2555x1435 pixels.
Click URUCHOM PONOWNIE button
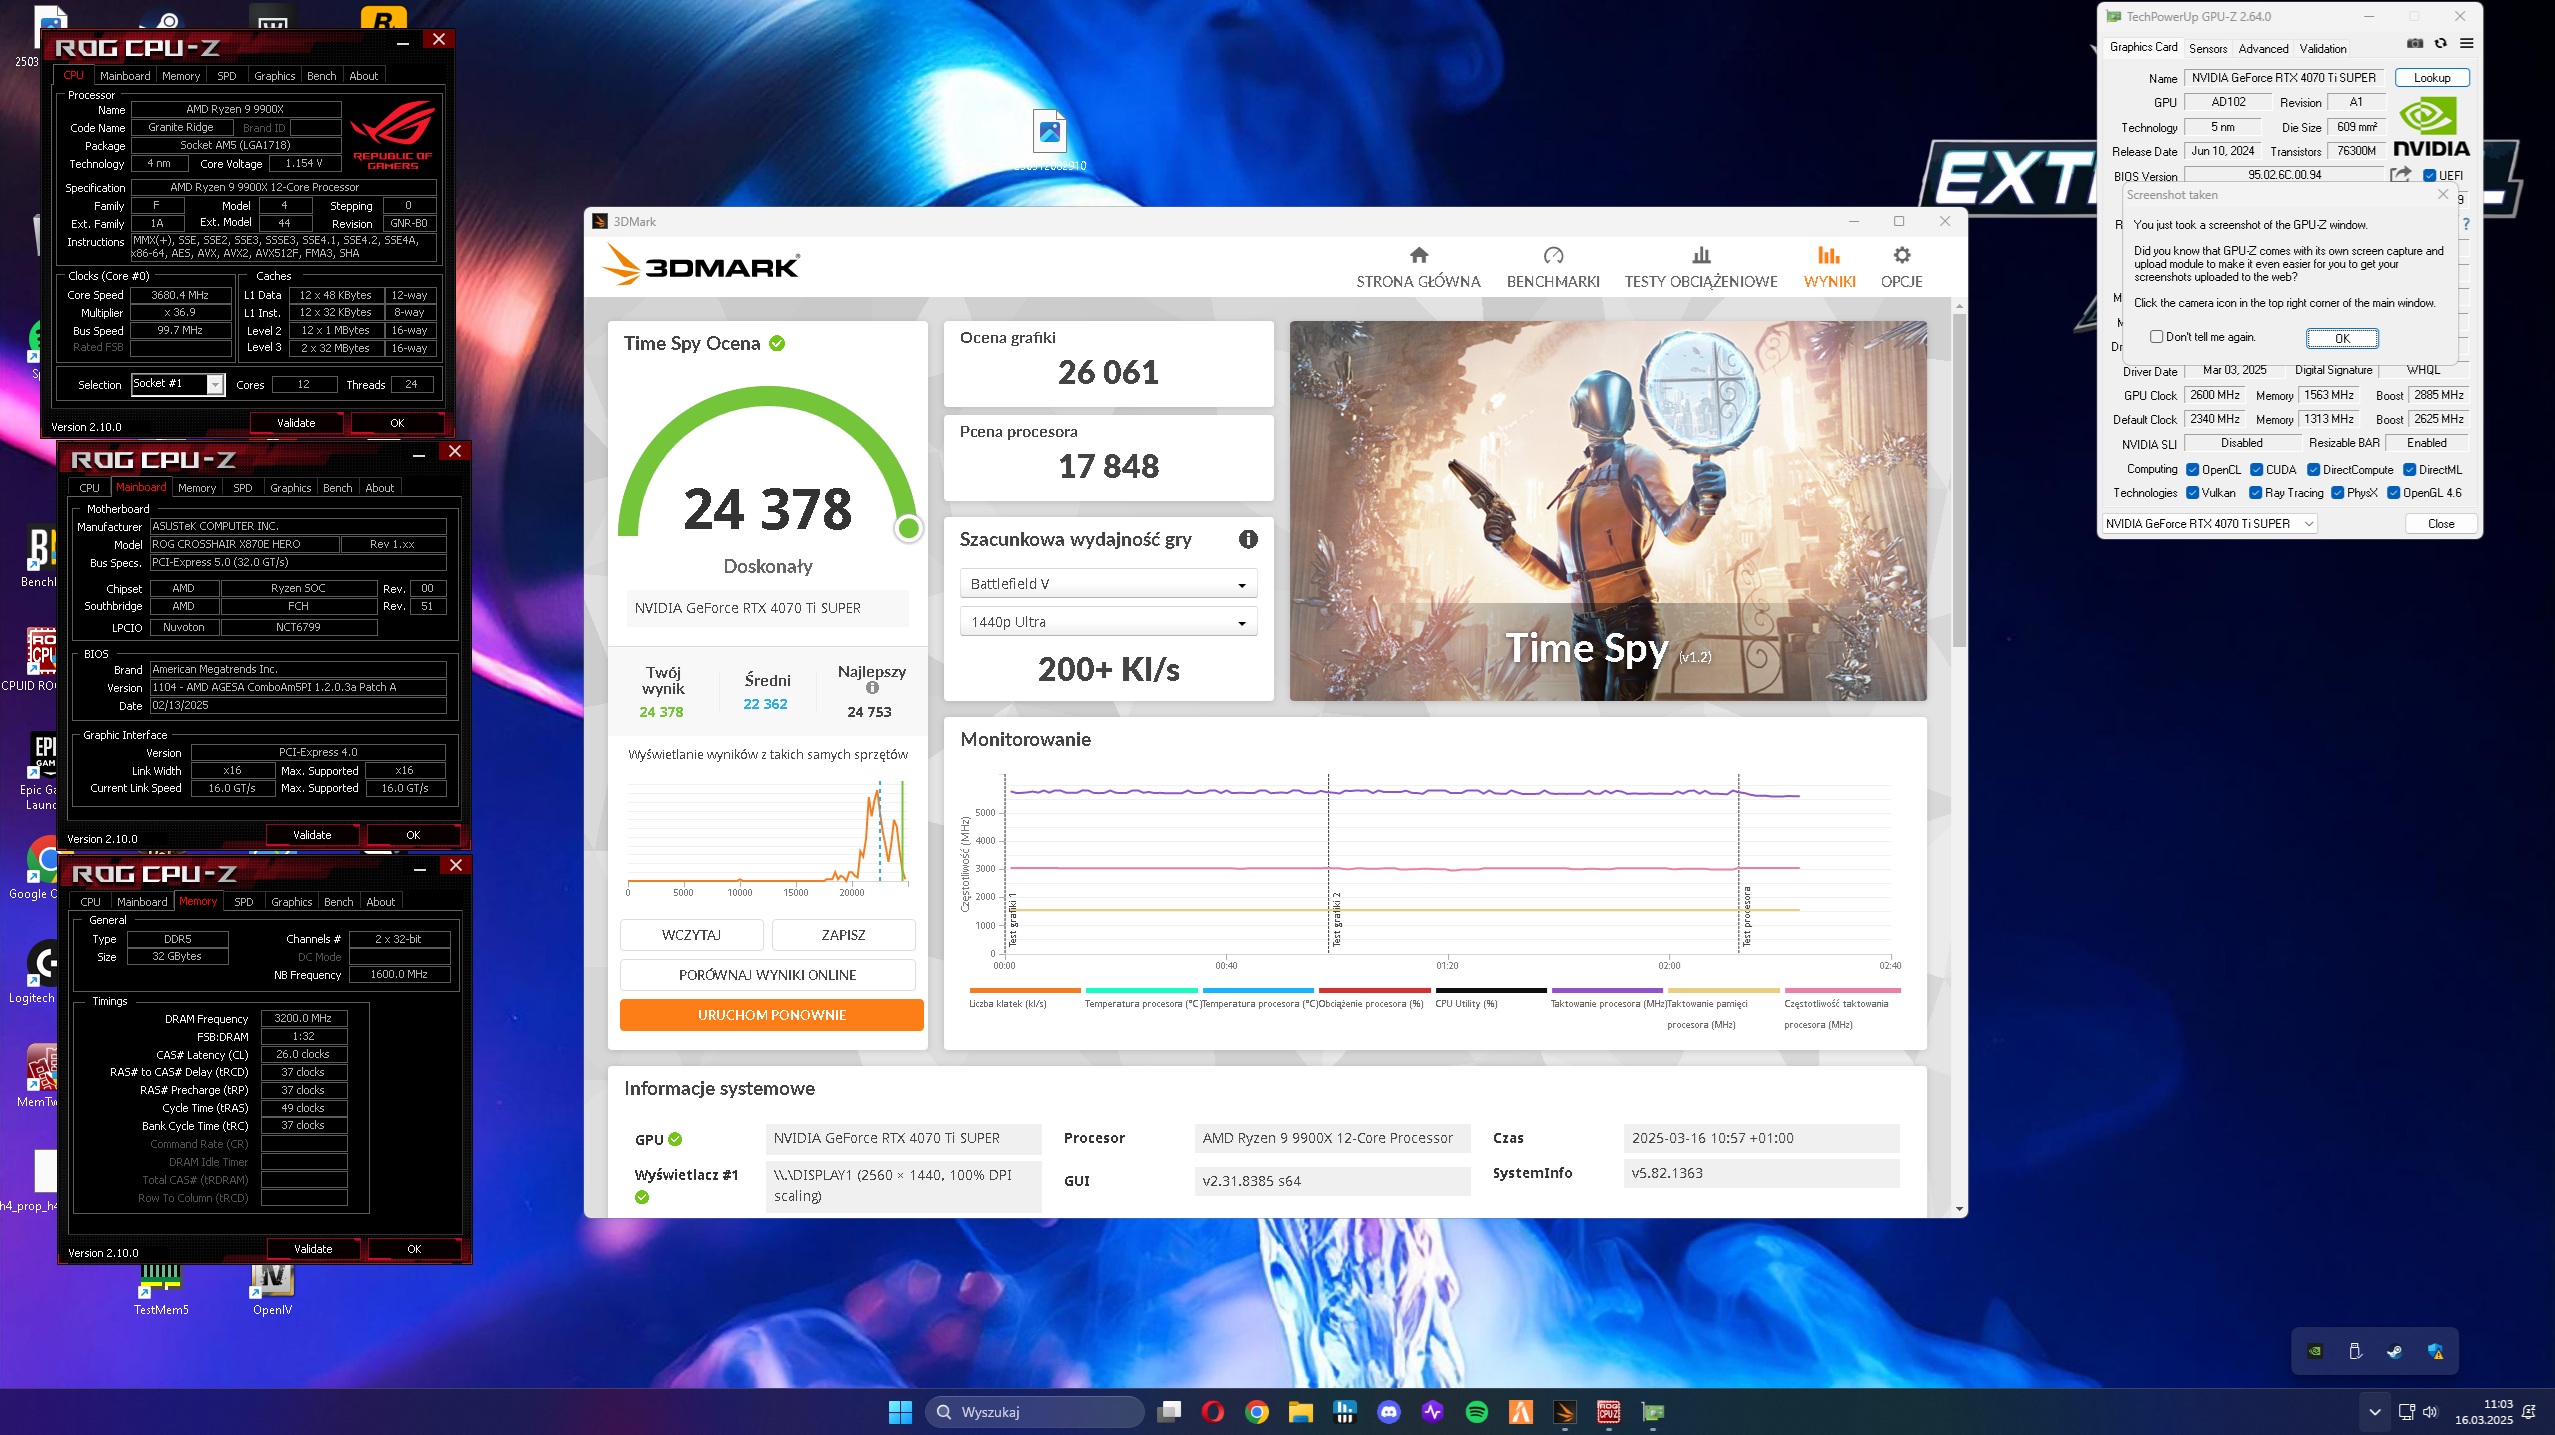click(x=771, y=1015)
